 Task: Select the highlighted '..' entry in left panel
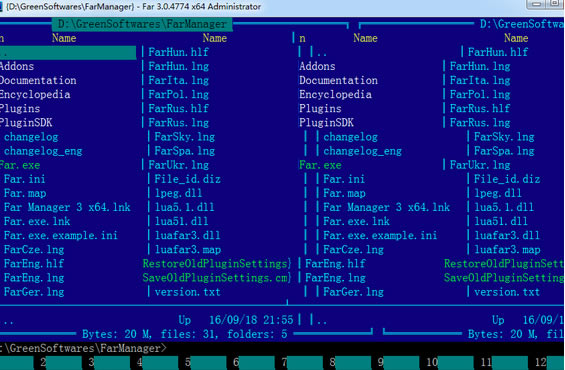point(68,52)
